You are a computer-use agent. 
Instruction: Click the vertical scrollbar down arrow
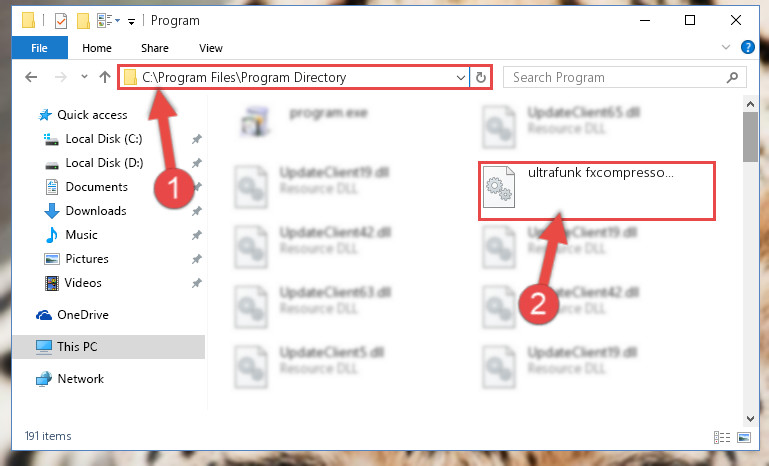click(750, 418)
